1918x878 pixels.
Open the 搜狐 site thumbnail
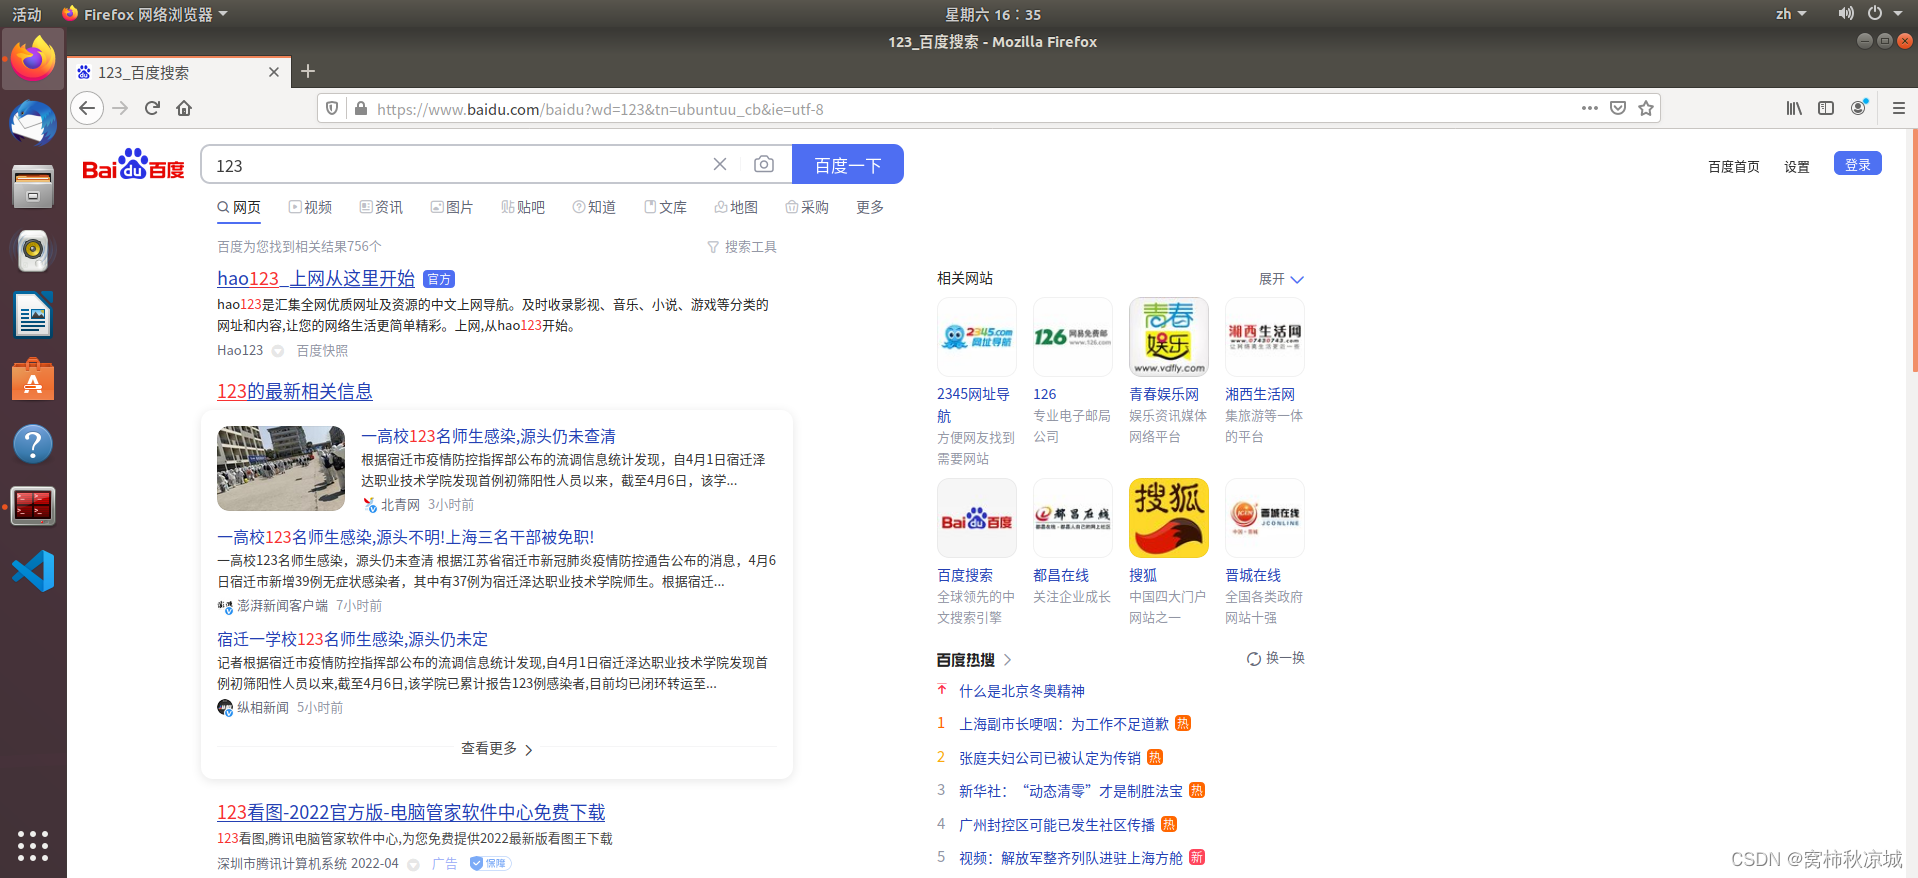point(1168,518)
